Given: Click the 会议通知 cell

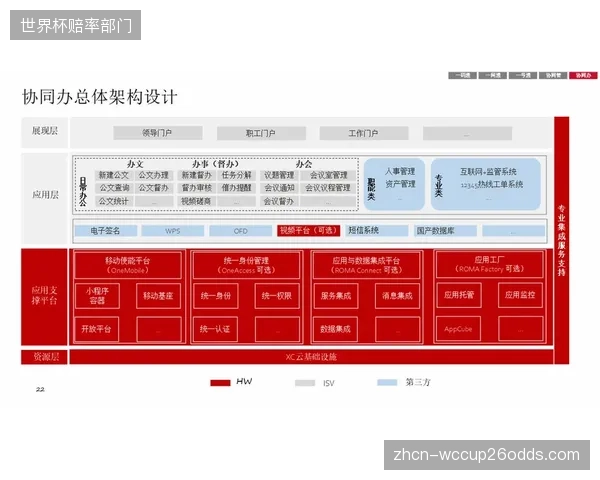Looking at the screenshot, I should pyautogui.click(x=279, y=188).
